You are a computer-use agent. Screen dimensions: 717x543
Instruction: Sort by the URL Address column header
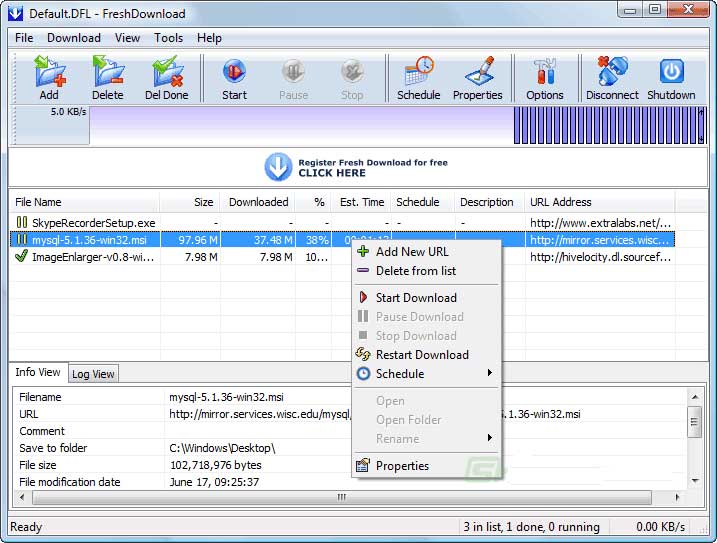point(599,202)
